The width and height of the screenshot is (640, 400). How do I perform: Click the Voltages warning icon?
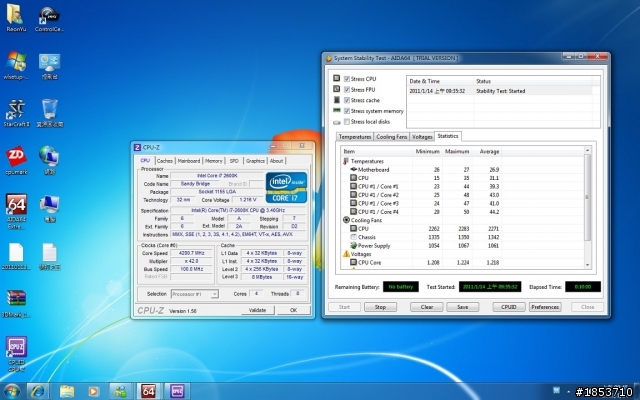(346, 253)
